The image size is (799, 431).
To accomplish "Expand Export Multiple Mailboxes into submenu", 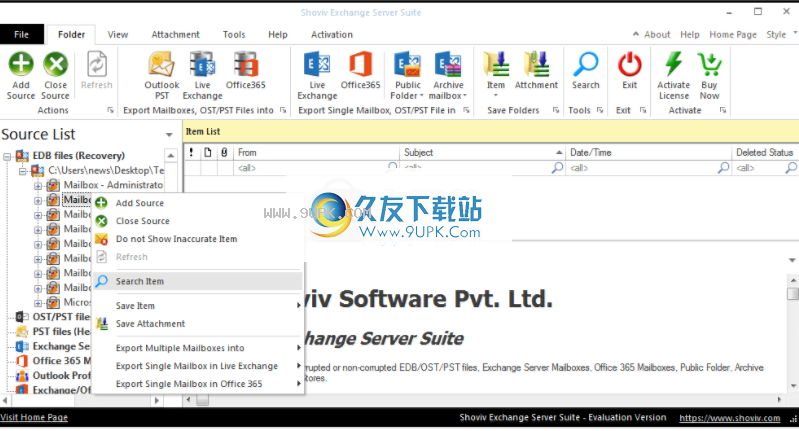I will coord(299,347).
